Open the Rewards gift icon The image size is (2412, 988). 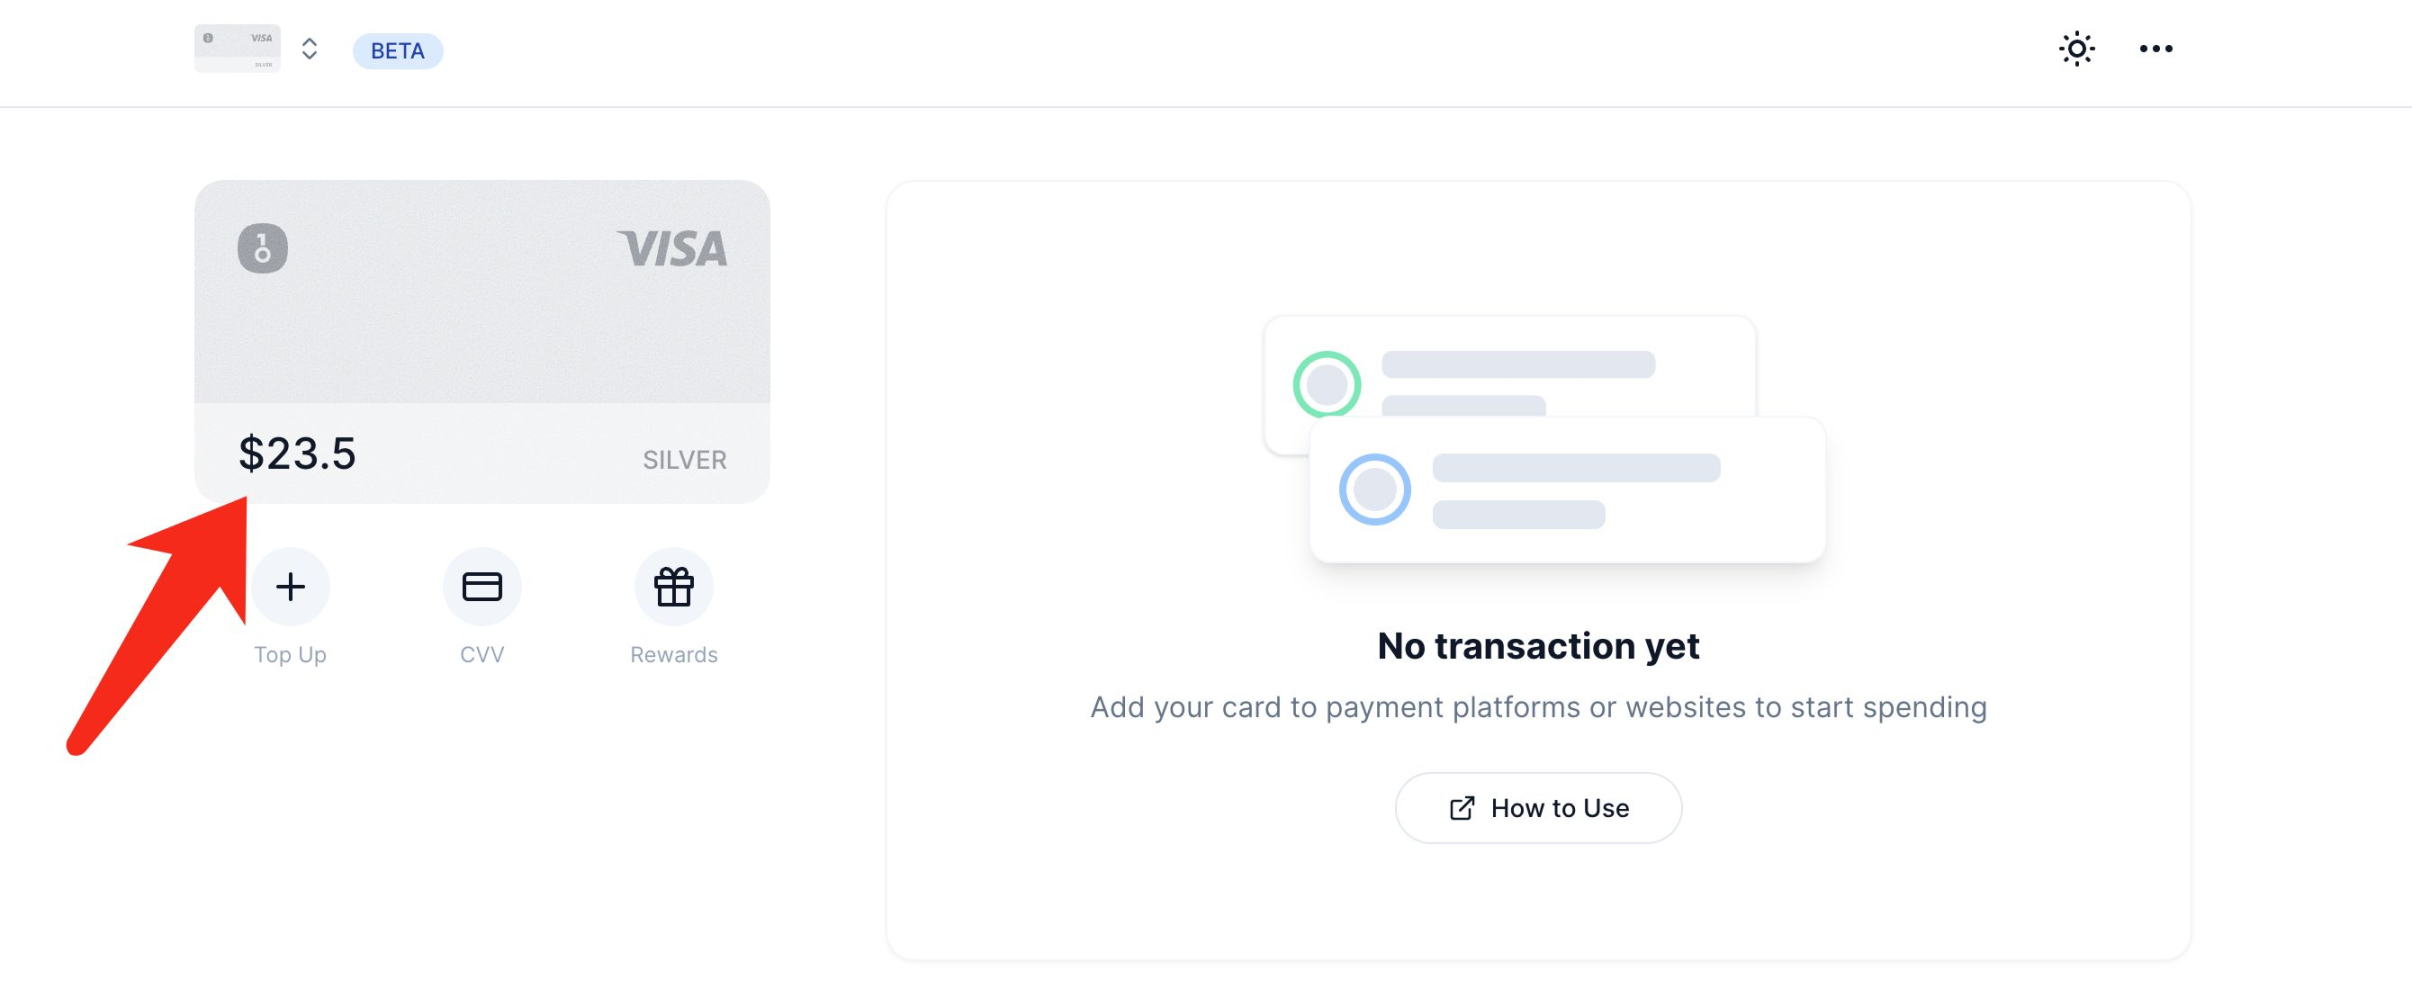pyautogui.click(x=674, y=586)
